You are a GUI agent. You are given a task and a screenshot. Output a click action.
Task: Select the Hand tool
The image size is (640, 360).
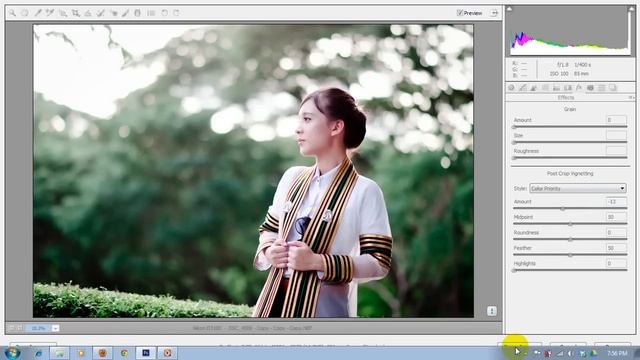[x=25, y=13]
